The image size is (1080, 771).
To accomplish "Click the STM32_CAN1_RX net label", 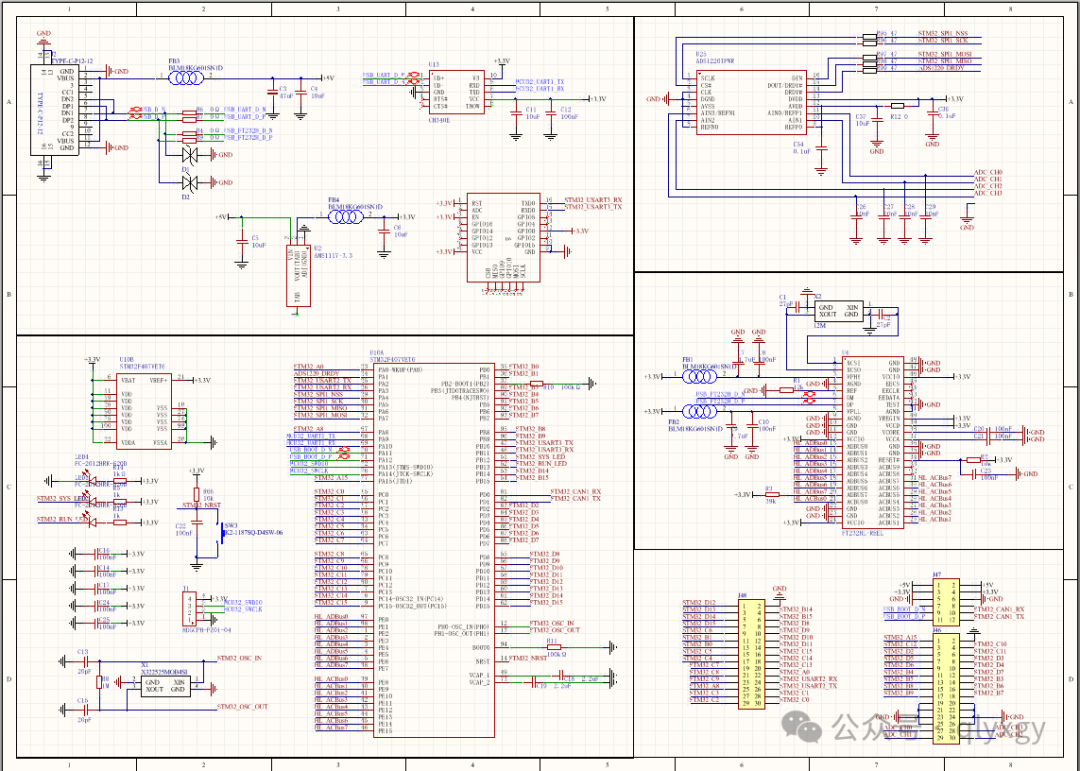I will click(575, 491).
